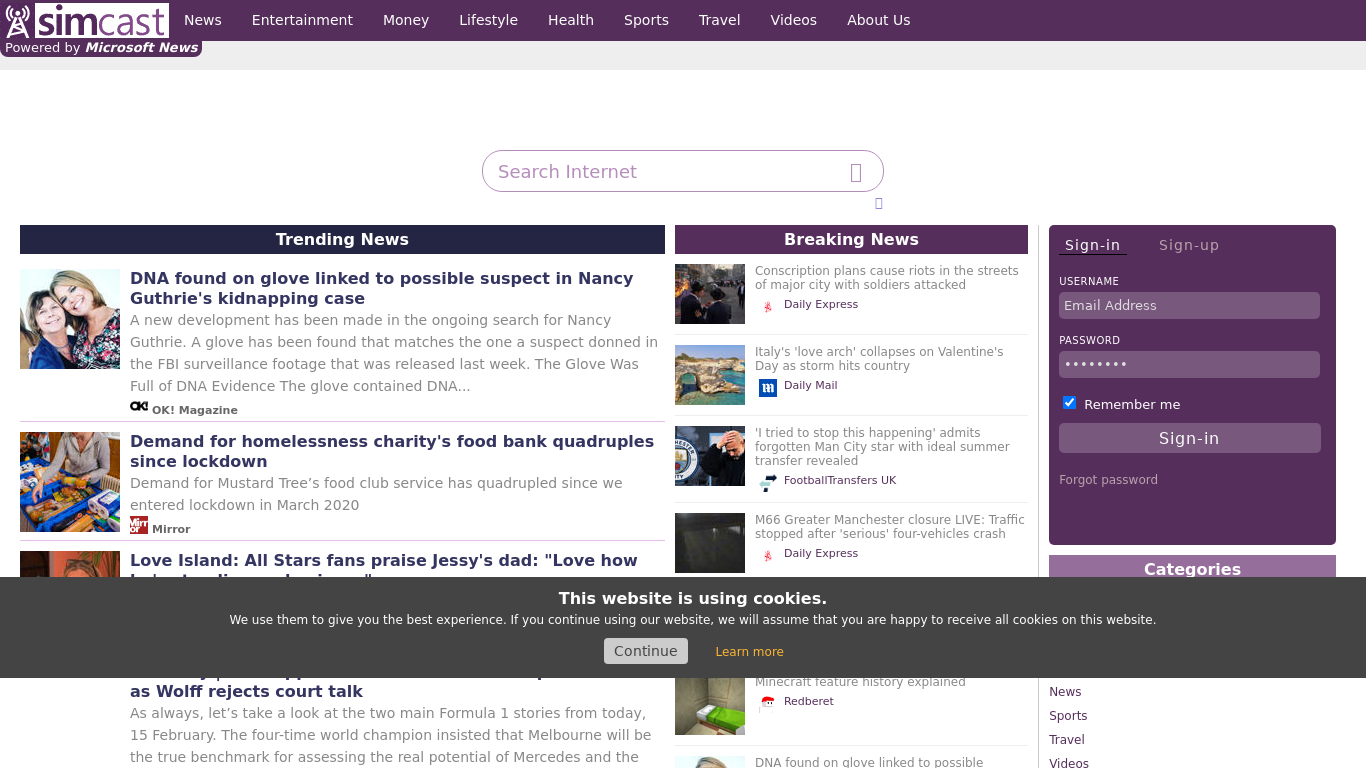Click the Daily Mail source icon
This screenshot has height=768, width=1366.
767,387
